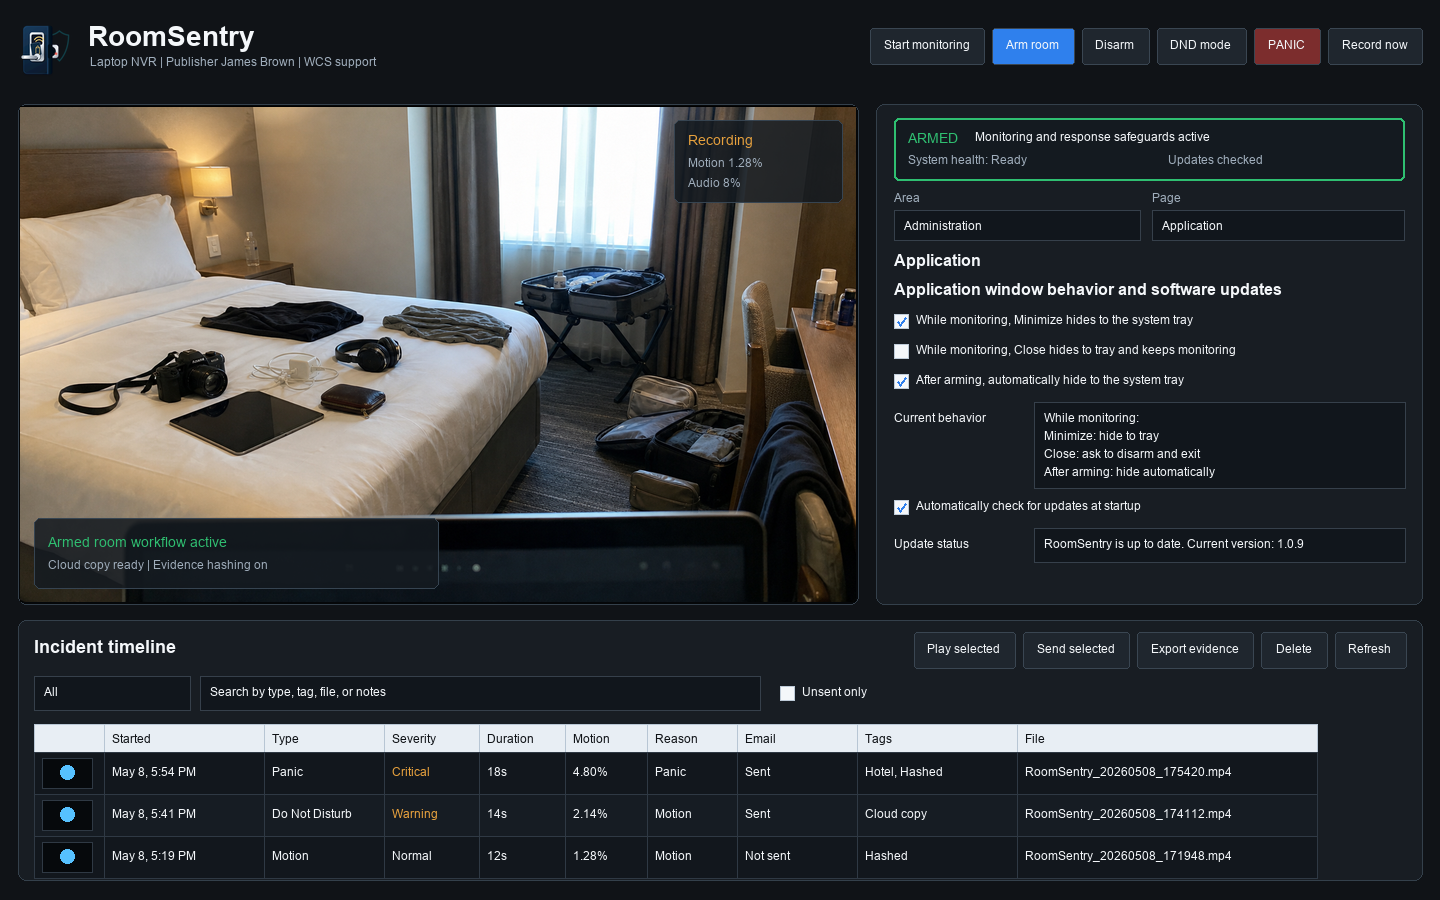Click Play selected button
The width and height of the screenshot is (1440, 900).
[x=964, y=650]
